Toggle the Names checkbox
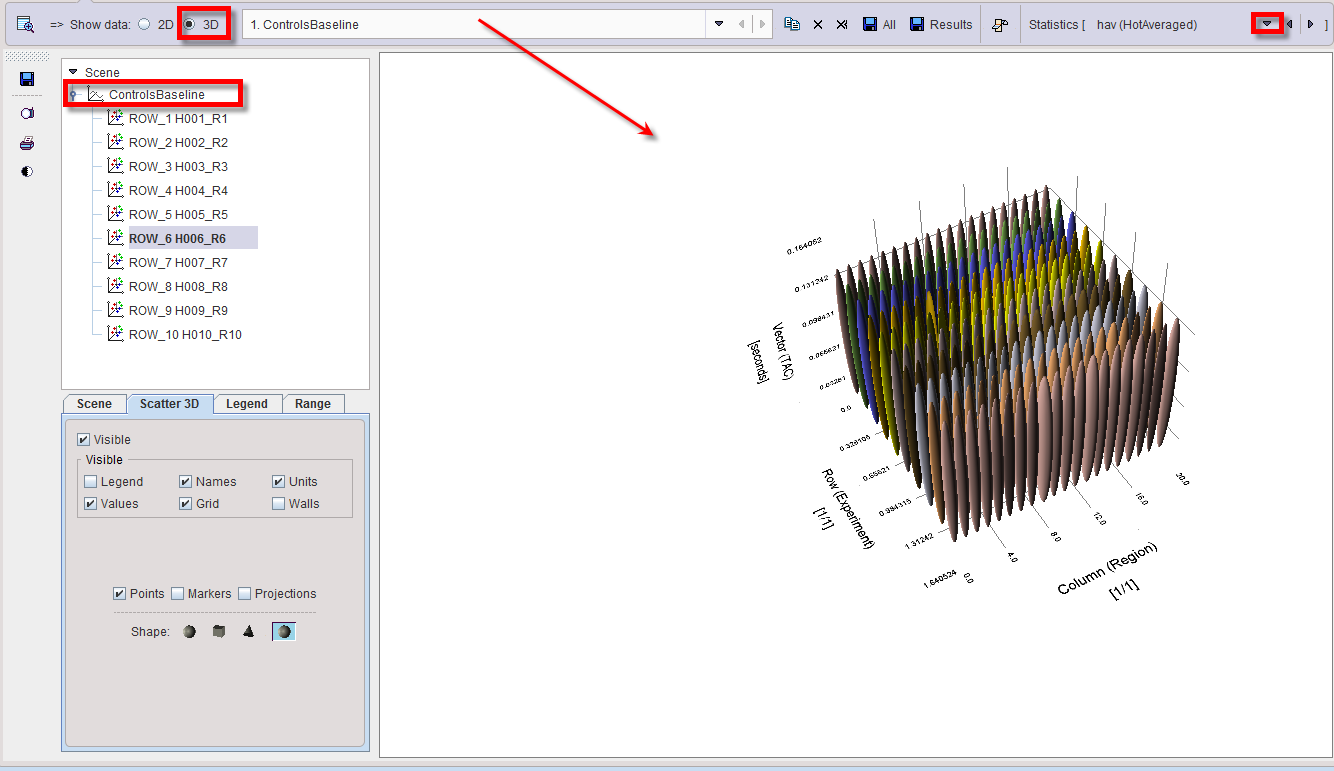 [x=186, y=482]
